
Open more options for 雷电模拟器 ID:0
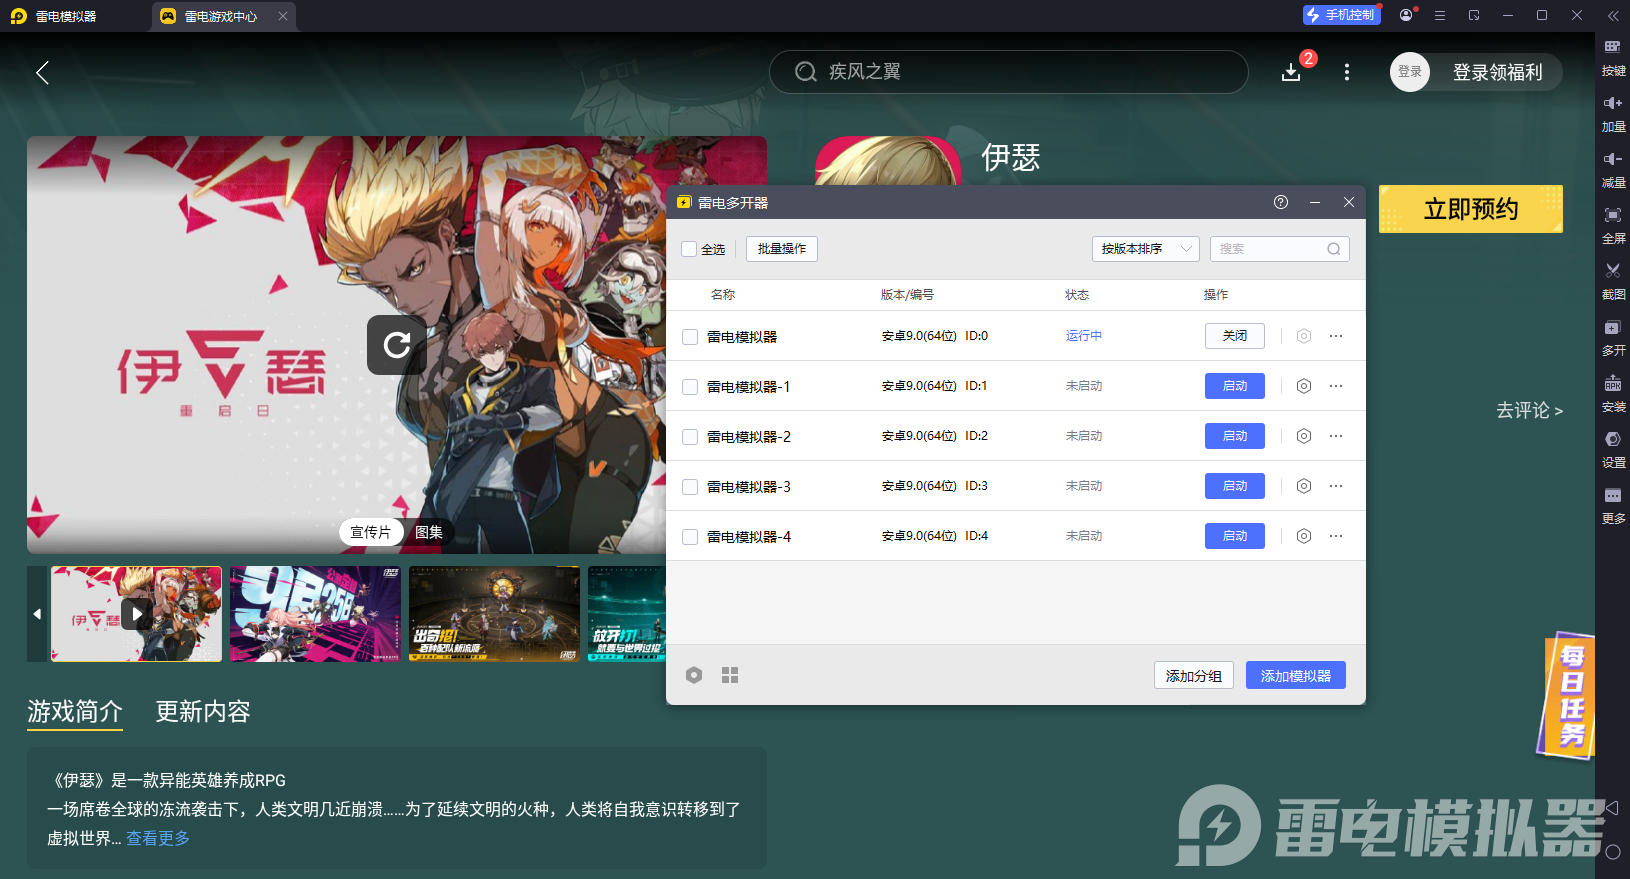pos(1336,336)
